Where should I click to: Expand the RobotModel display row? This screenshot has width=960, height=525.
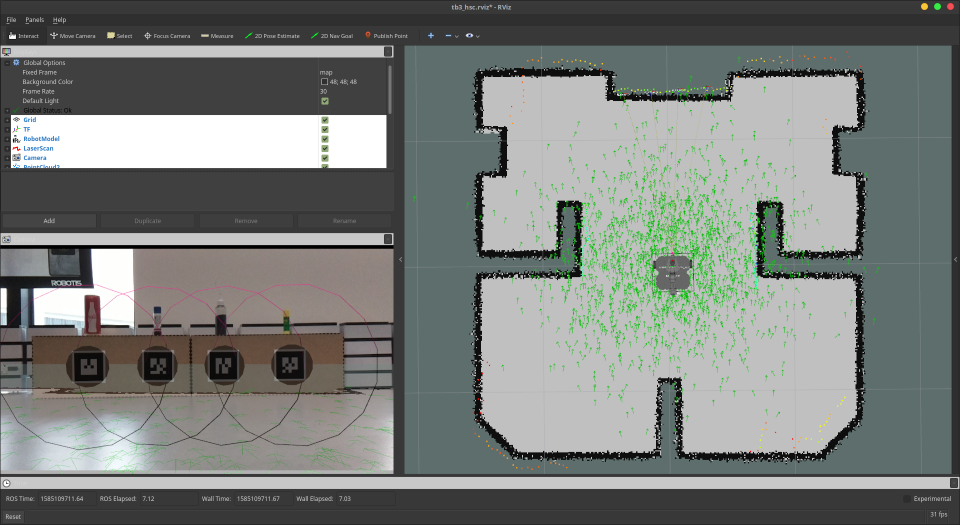click(x=7, y=139)
